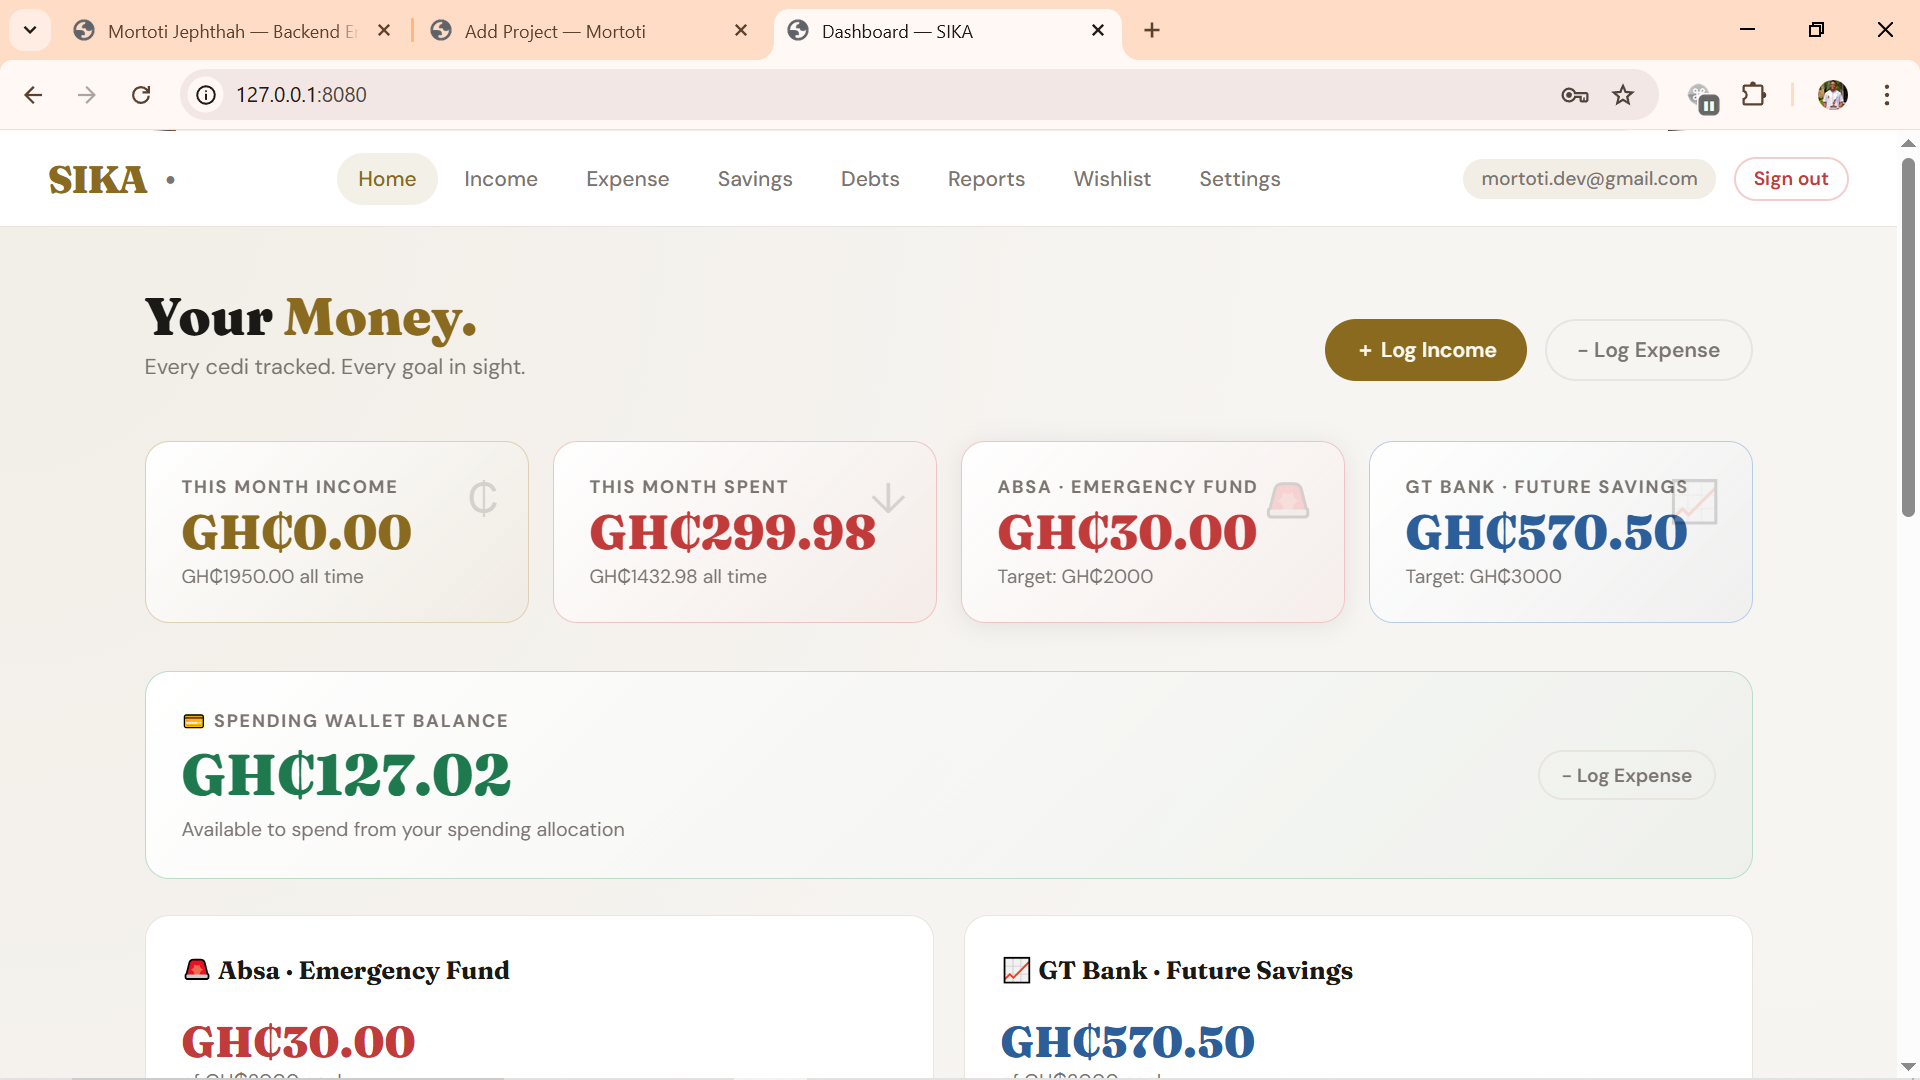Open a new browser tab
The width and height of the screenshot is (1920, 1080).
pyautogui.click(x=1152, y=31)
